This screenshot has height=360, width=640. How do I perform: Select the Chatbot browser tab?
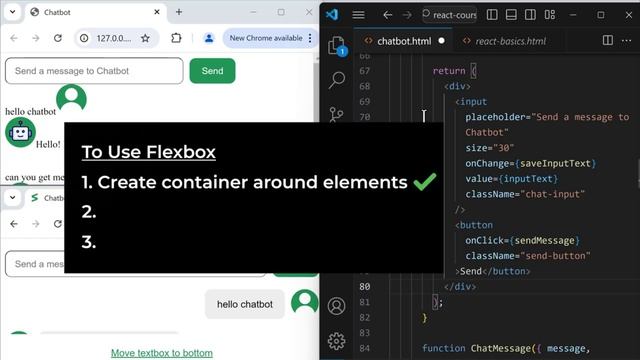96,12
